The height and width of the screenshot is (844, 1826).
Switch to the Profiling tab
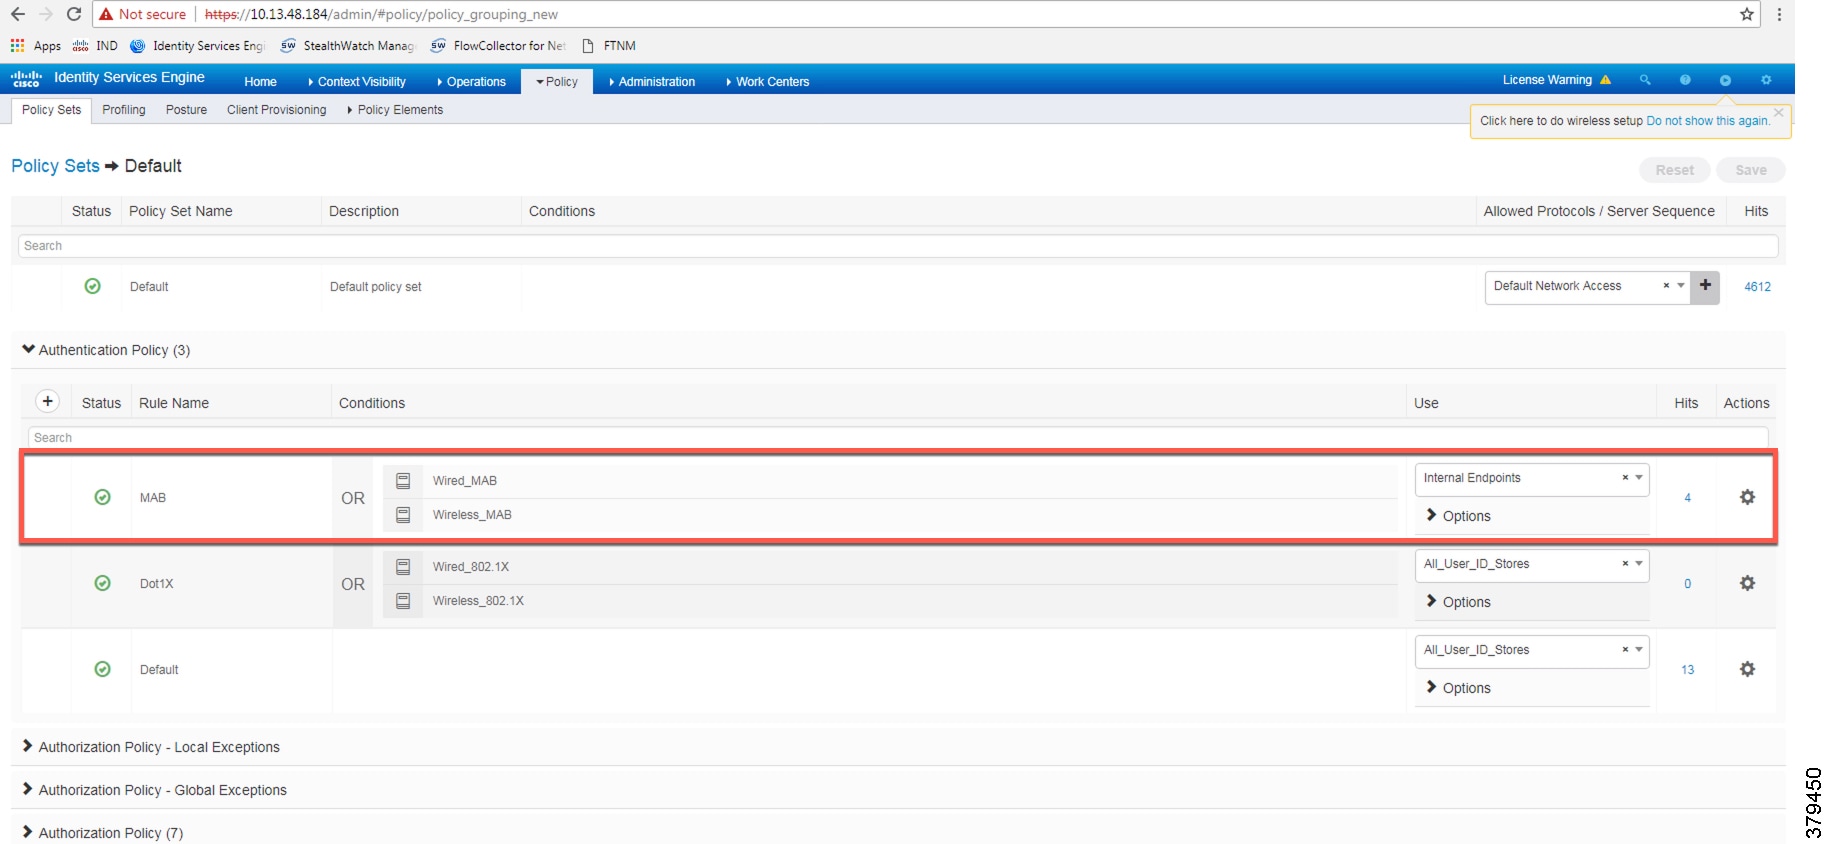point(124,110)
